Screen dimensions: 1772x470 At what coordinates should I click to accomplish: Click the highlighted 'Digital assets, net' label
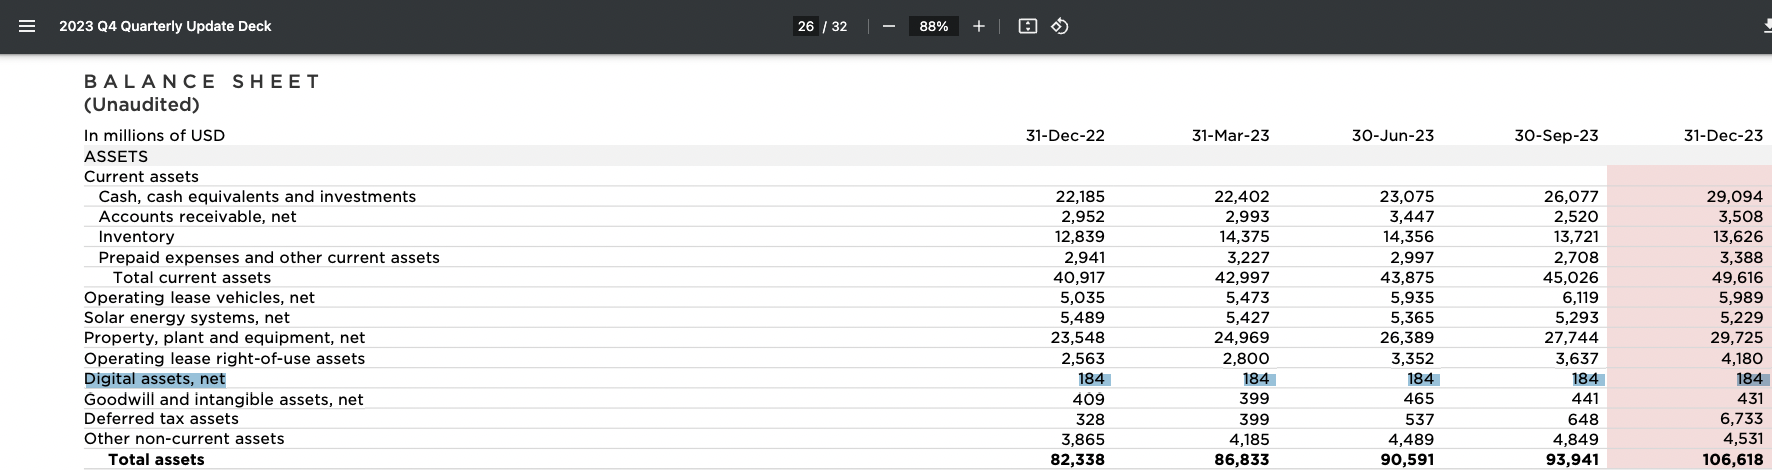pos(155,379)
